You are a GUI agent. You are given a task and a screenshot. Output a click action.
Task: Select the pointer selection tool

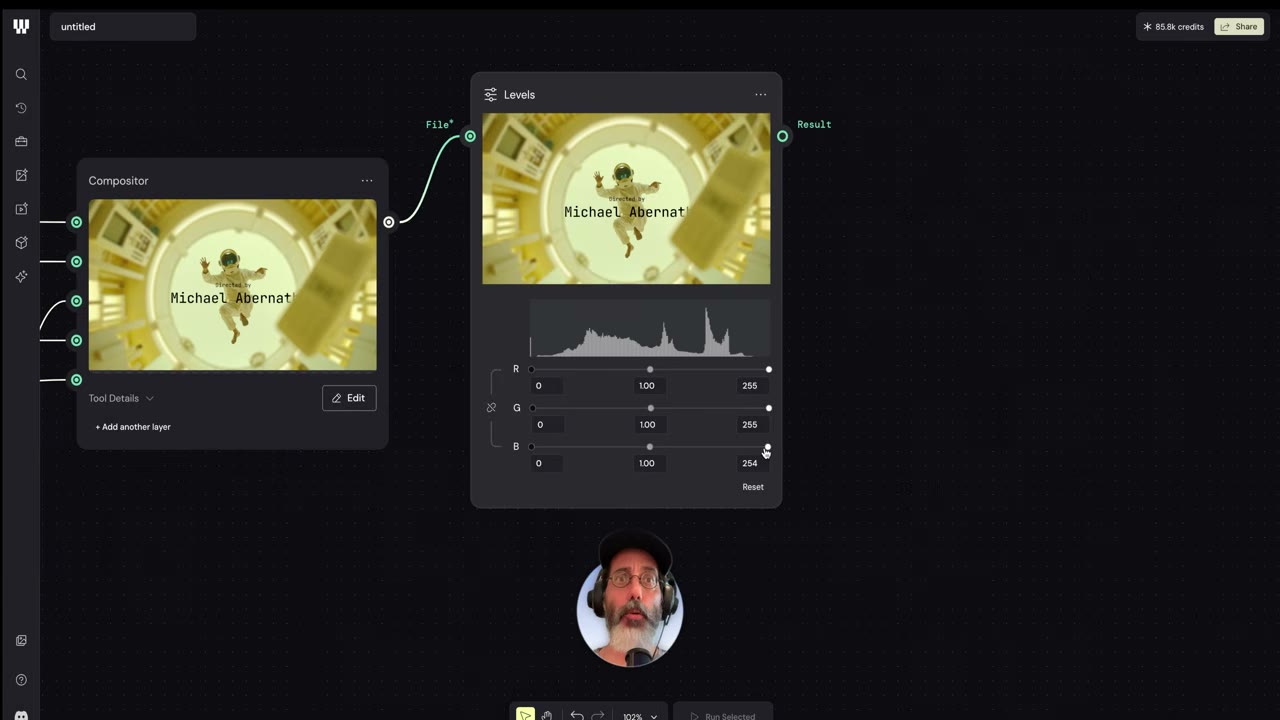(x=525, y=714)
